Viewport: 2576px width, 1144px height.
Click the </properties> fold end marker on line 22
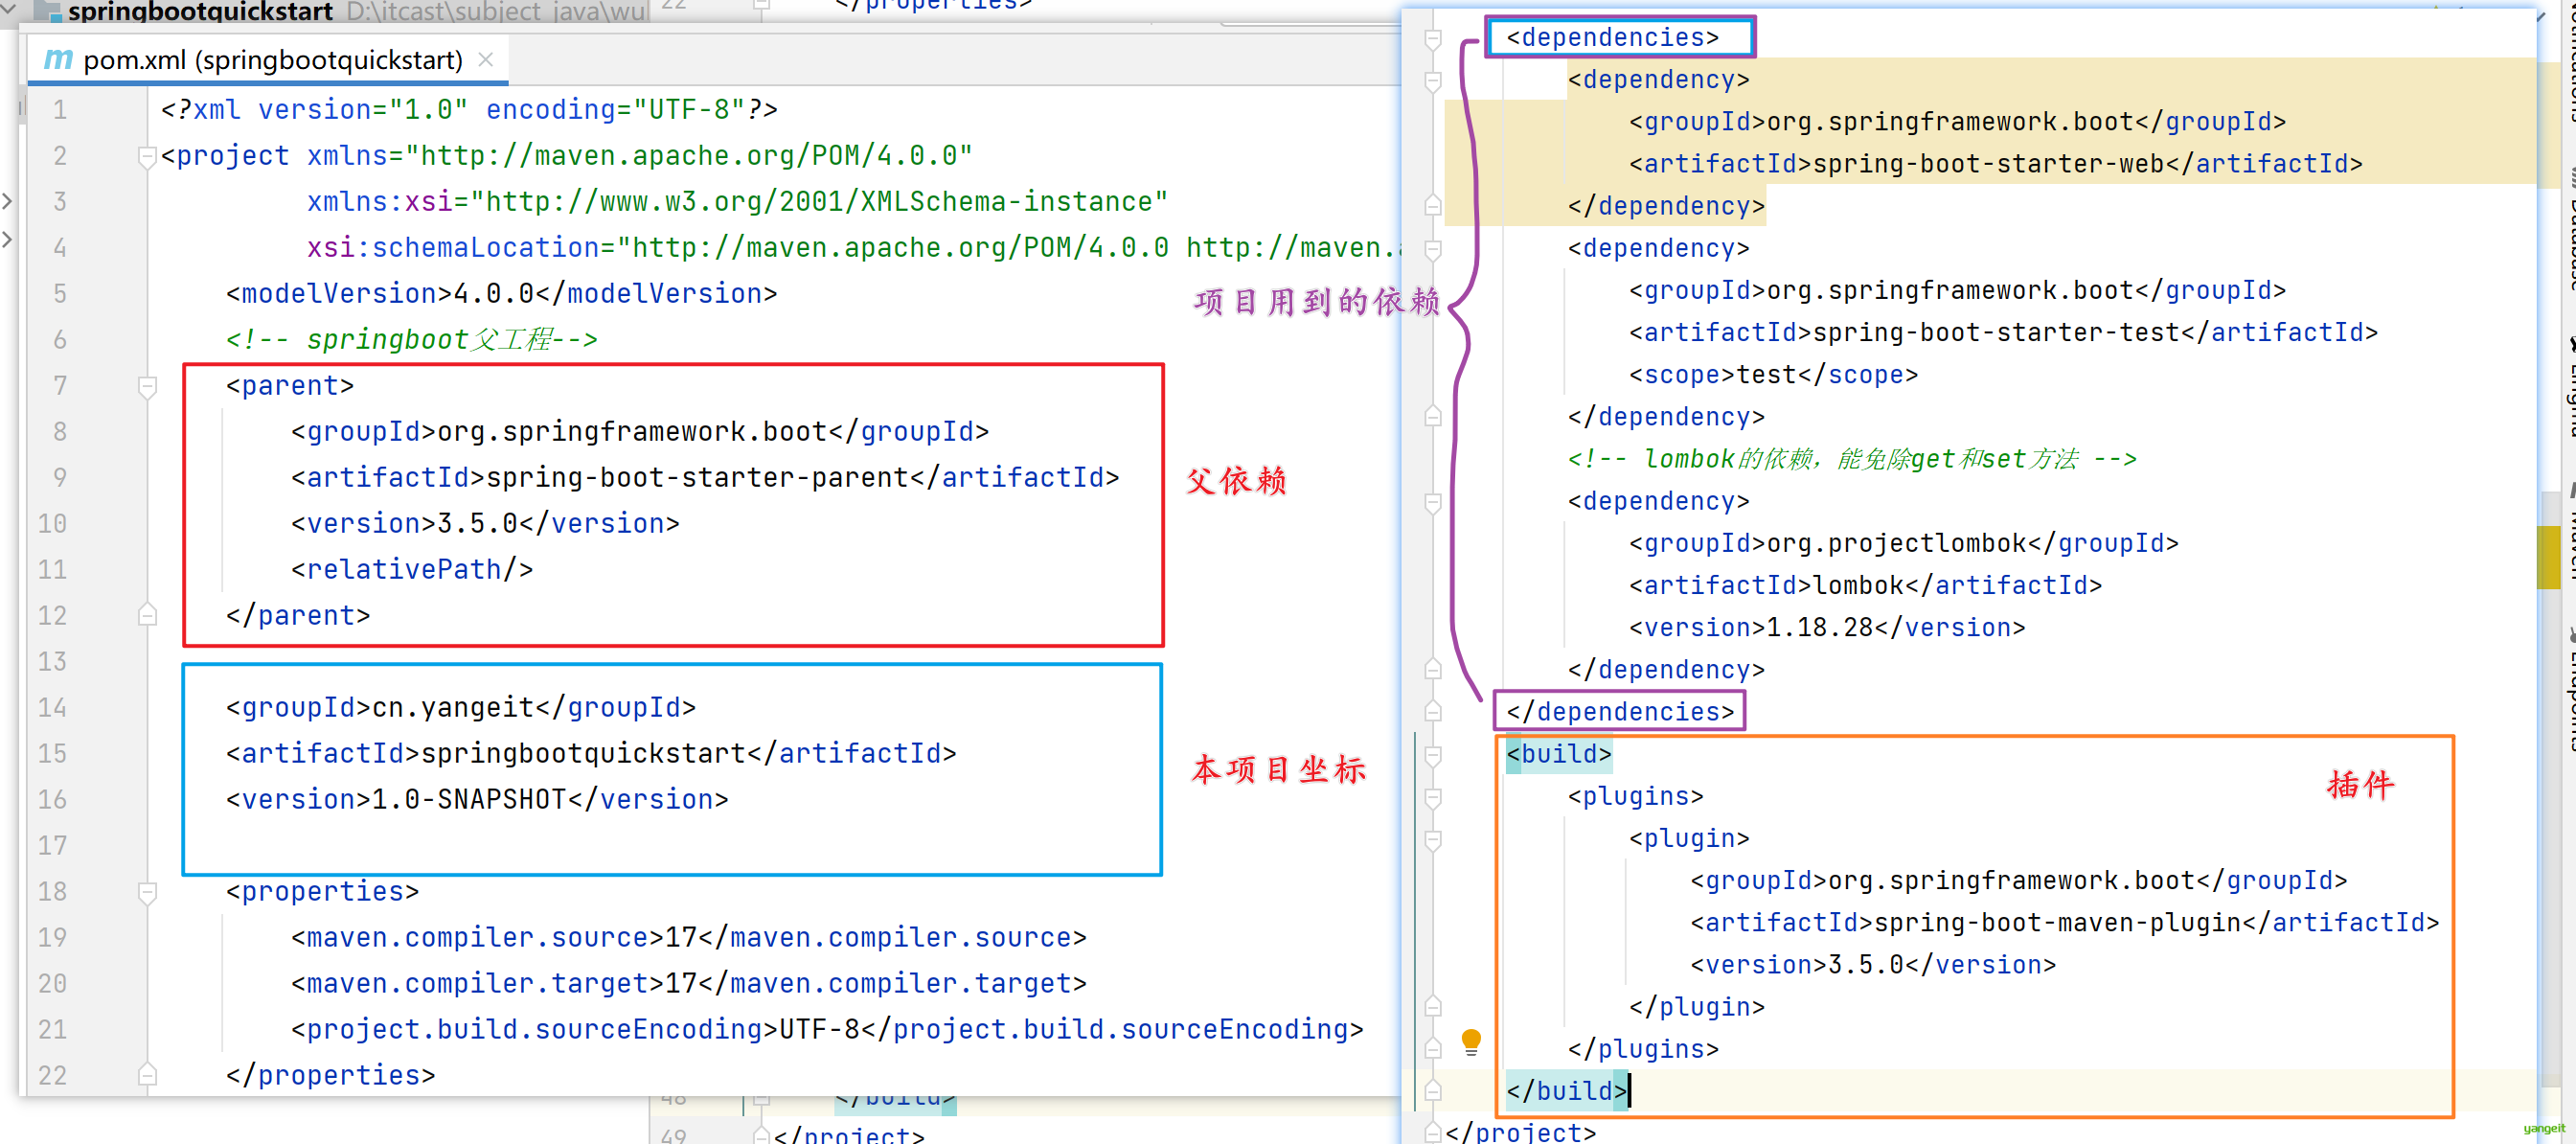(147, 1075)
